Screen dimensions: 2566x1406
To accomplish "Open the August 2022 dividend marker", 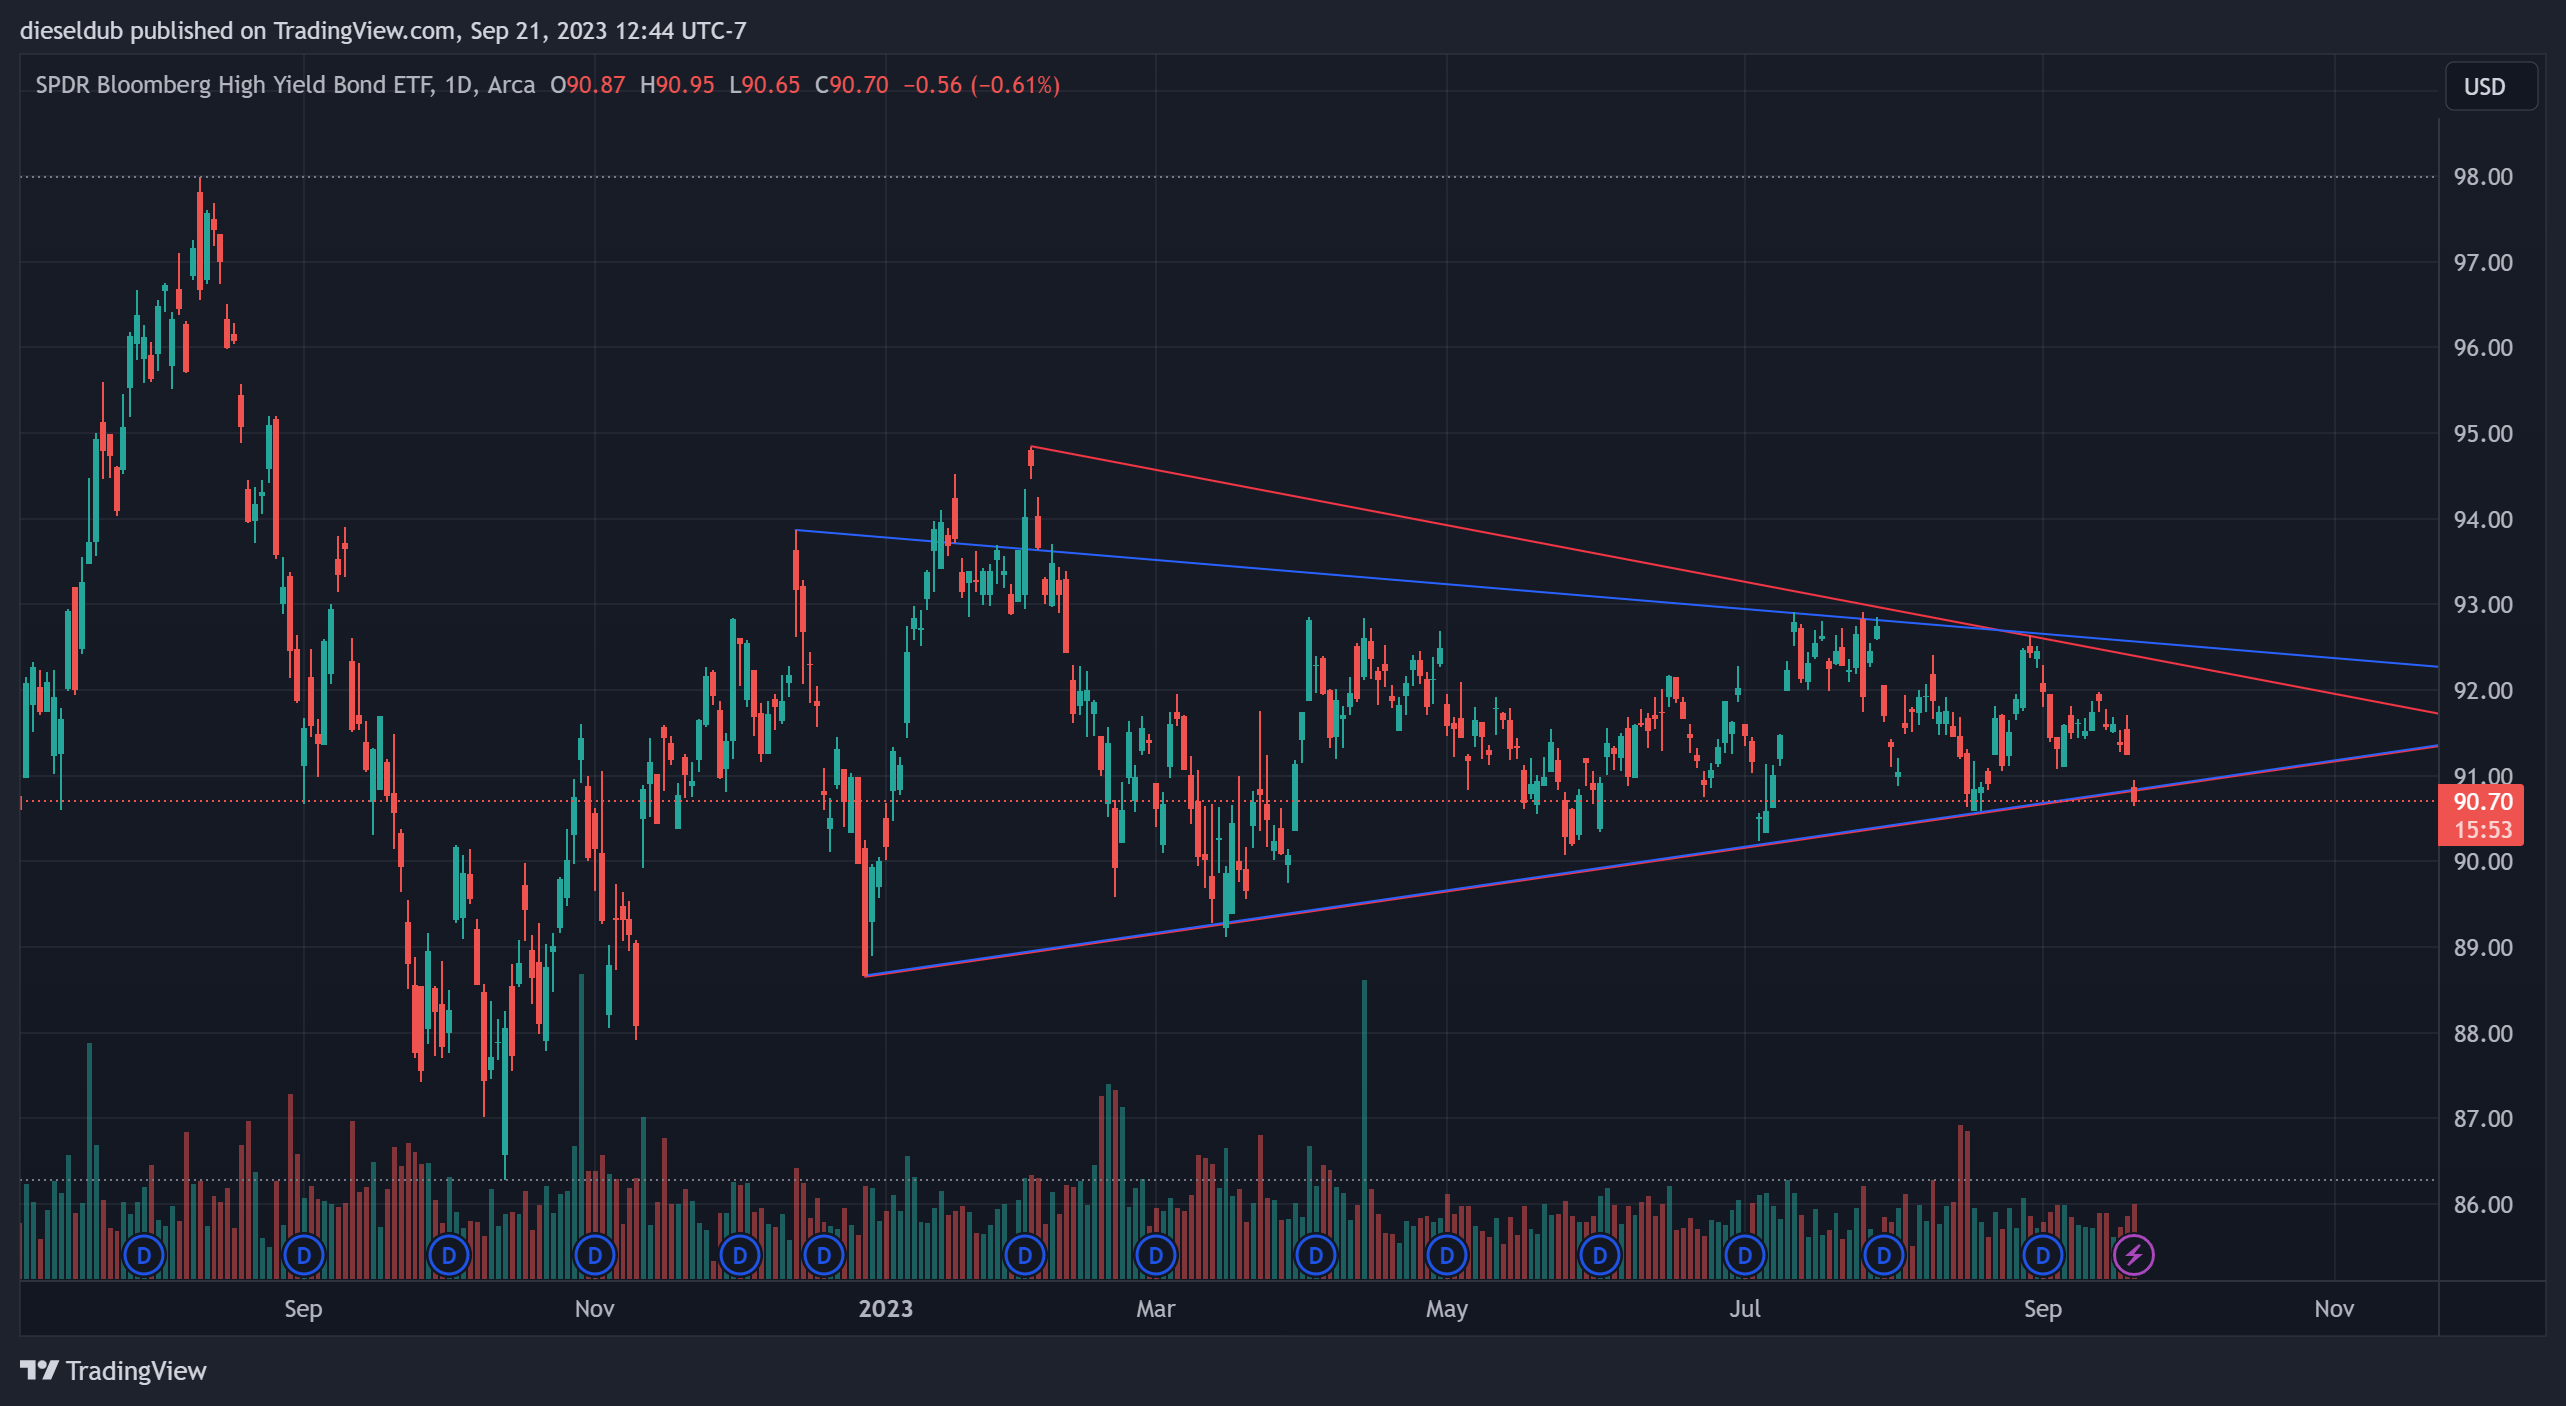I will (x=144, y=1255).
